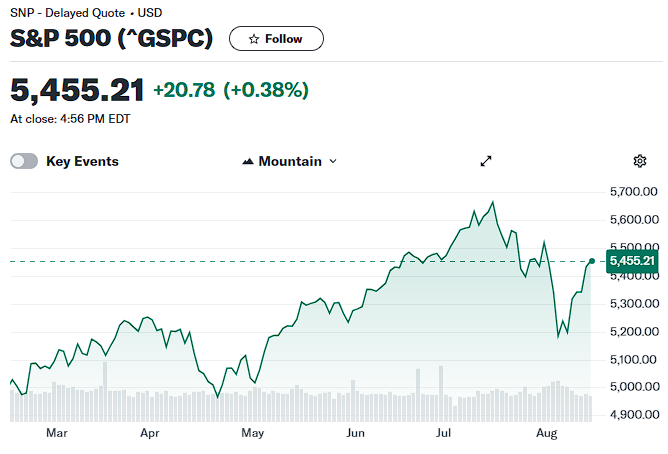Image resolution: width=668 pixels, height=454 pixels.
Task: Click the Jun label on time axis
Action: [x=355, y=433]
